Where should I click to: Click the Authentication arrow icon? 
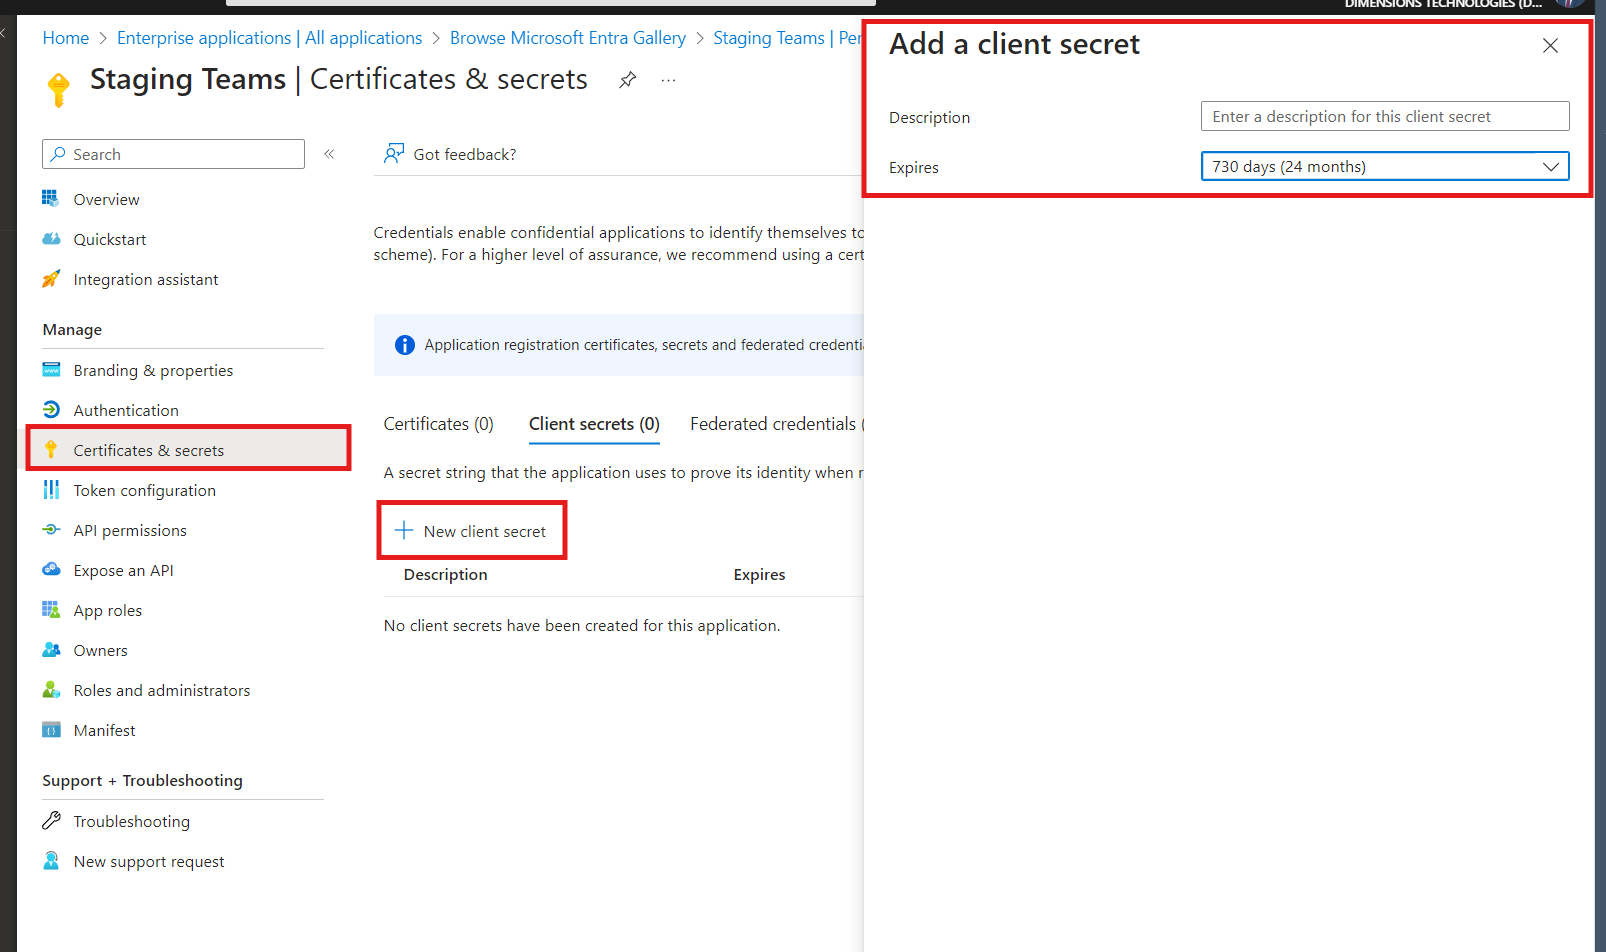point(51,410)
